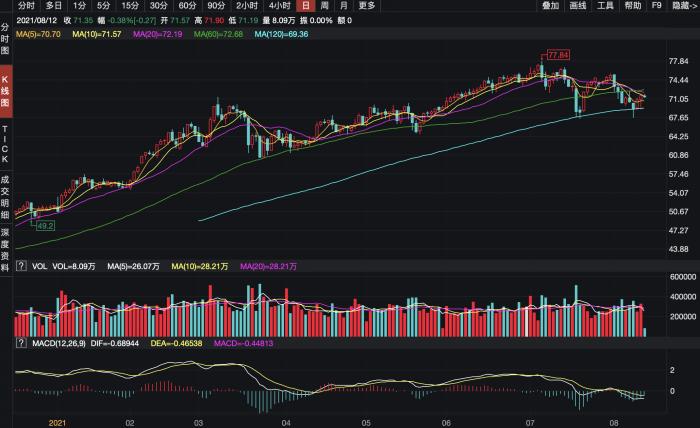Click the 49.2 low price marker
This screenshot has height=428, width=700.
click(x=46, y=226)
